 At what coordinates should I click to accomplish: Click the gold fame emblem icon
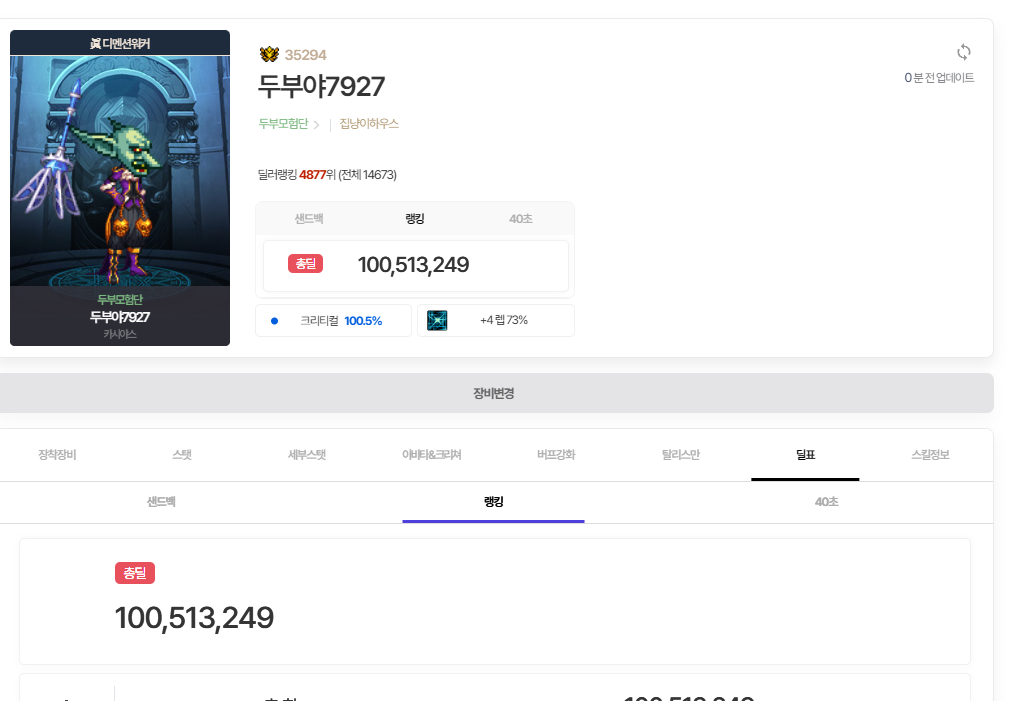pos(269,54)
